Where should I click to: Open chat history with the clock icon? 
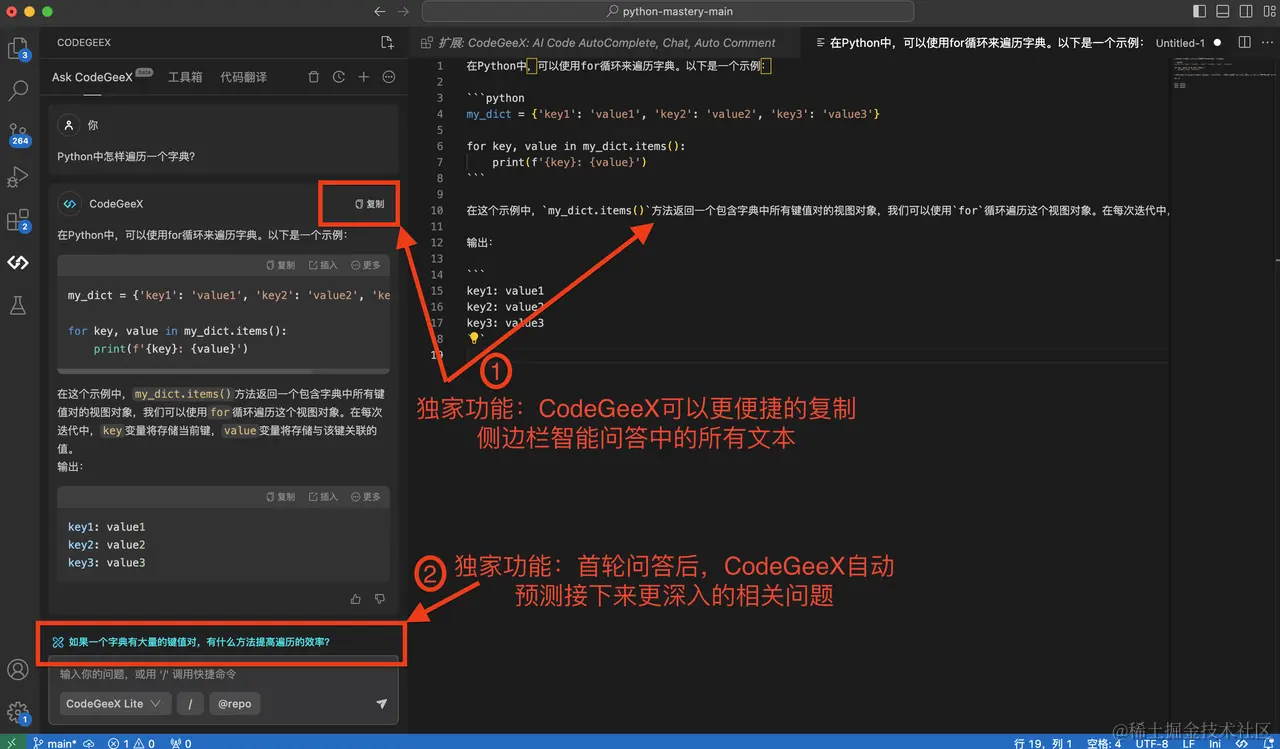[x=339, y=77]
